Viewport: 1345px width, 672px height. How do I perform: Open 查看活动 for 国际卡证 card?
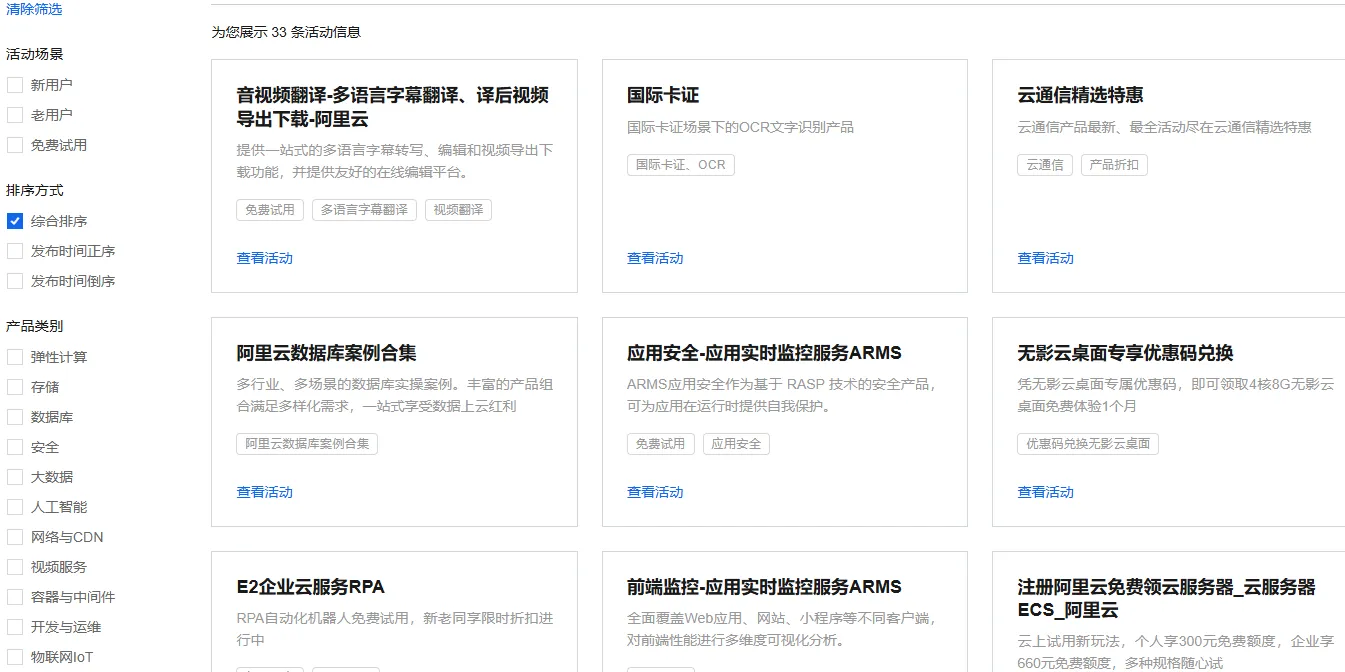655,258
